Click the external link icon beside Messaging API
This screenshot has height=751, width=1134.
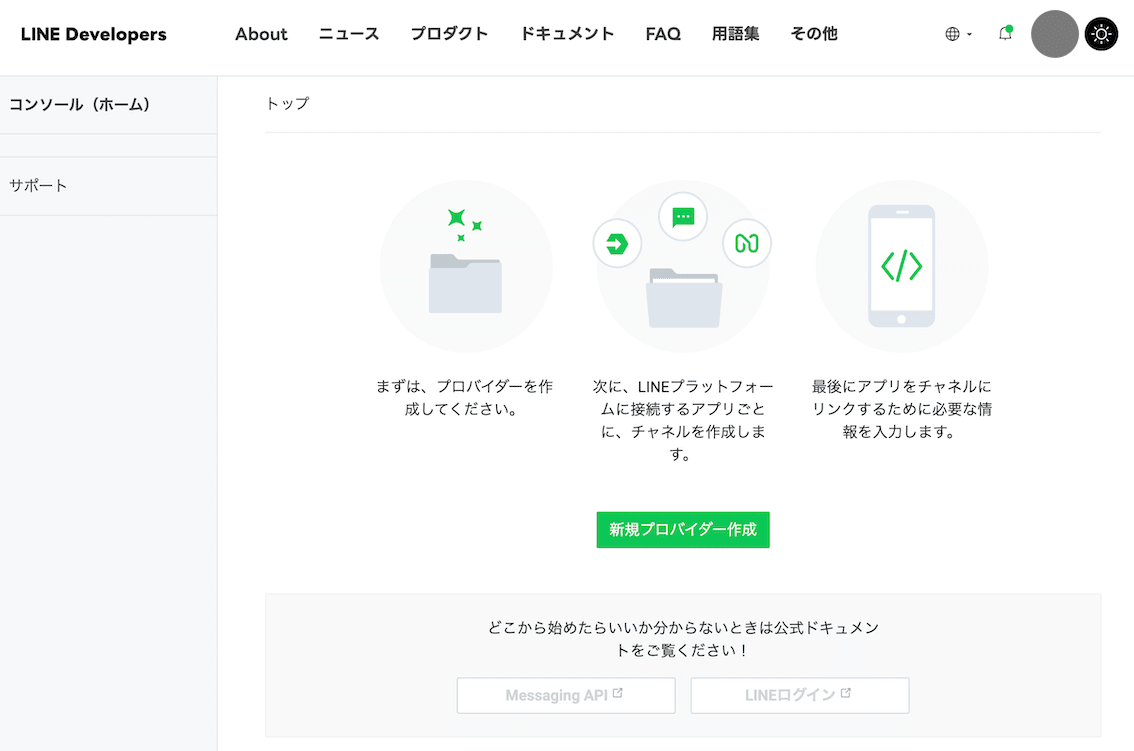click(618, 693)
